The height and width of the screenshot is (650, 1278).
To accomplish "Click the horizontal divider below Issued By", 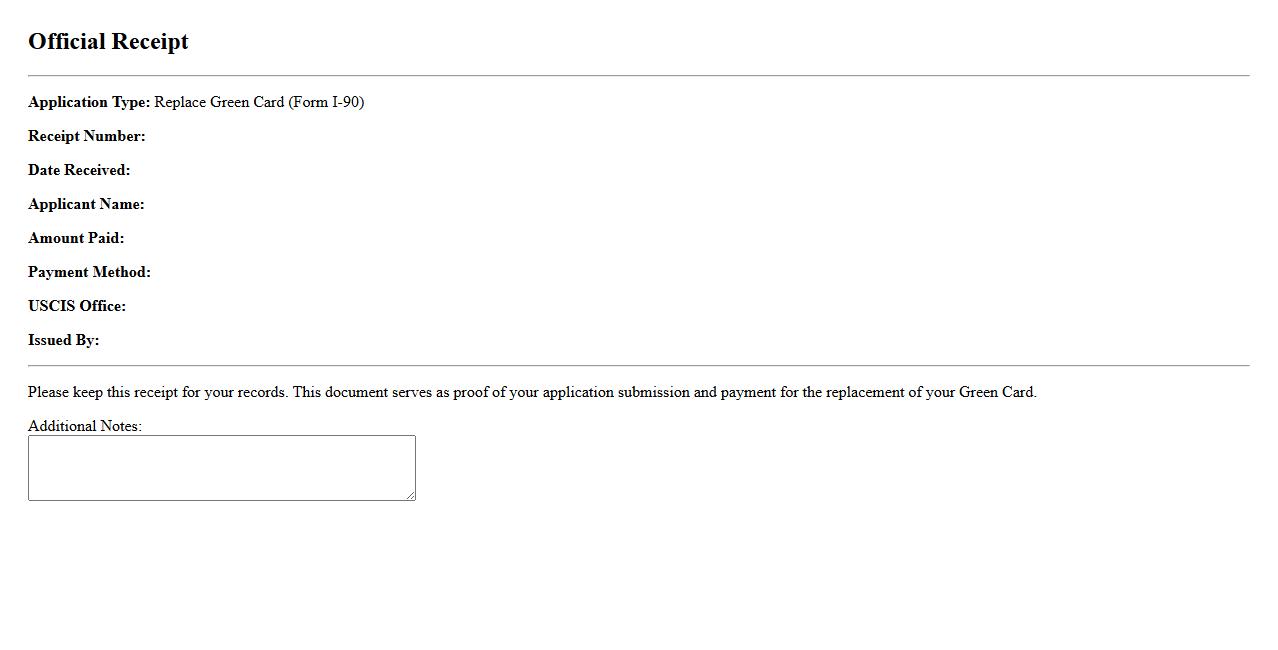I will point(638,365).
